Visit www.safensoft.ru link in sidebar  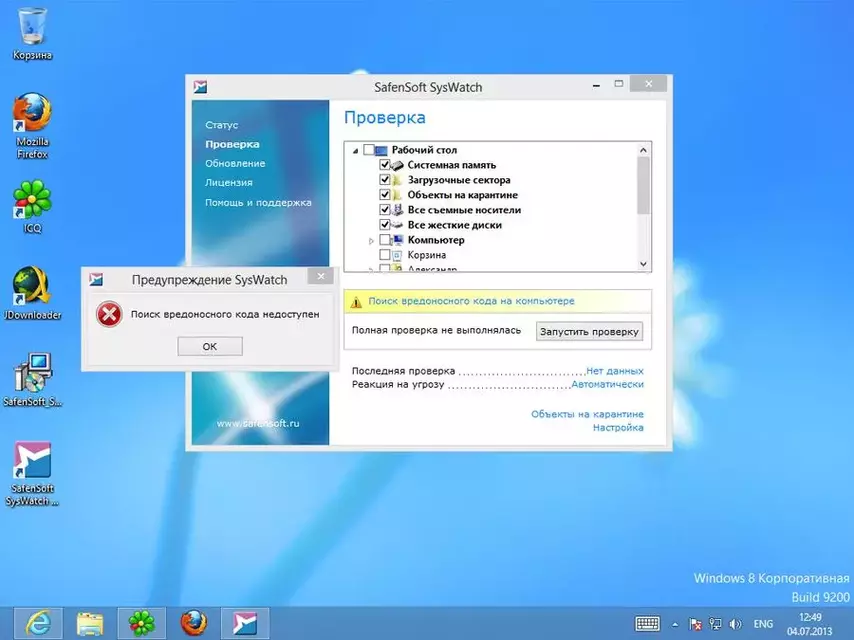258,423
